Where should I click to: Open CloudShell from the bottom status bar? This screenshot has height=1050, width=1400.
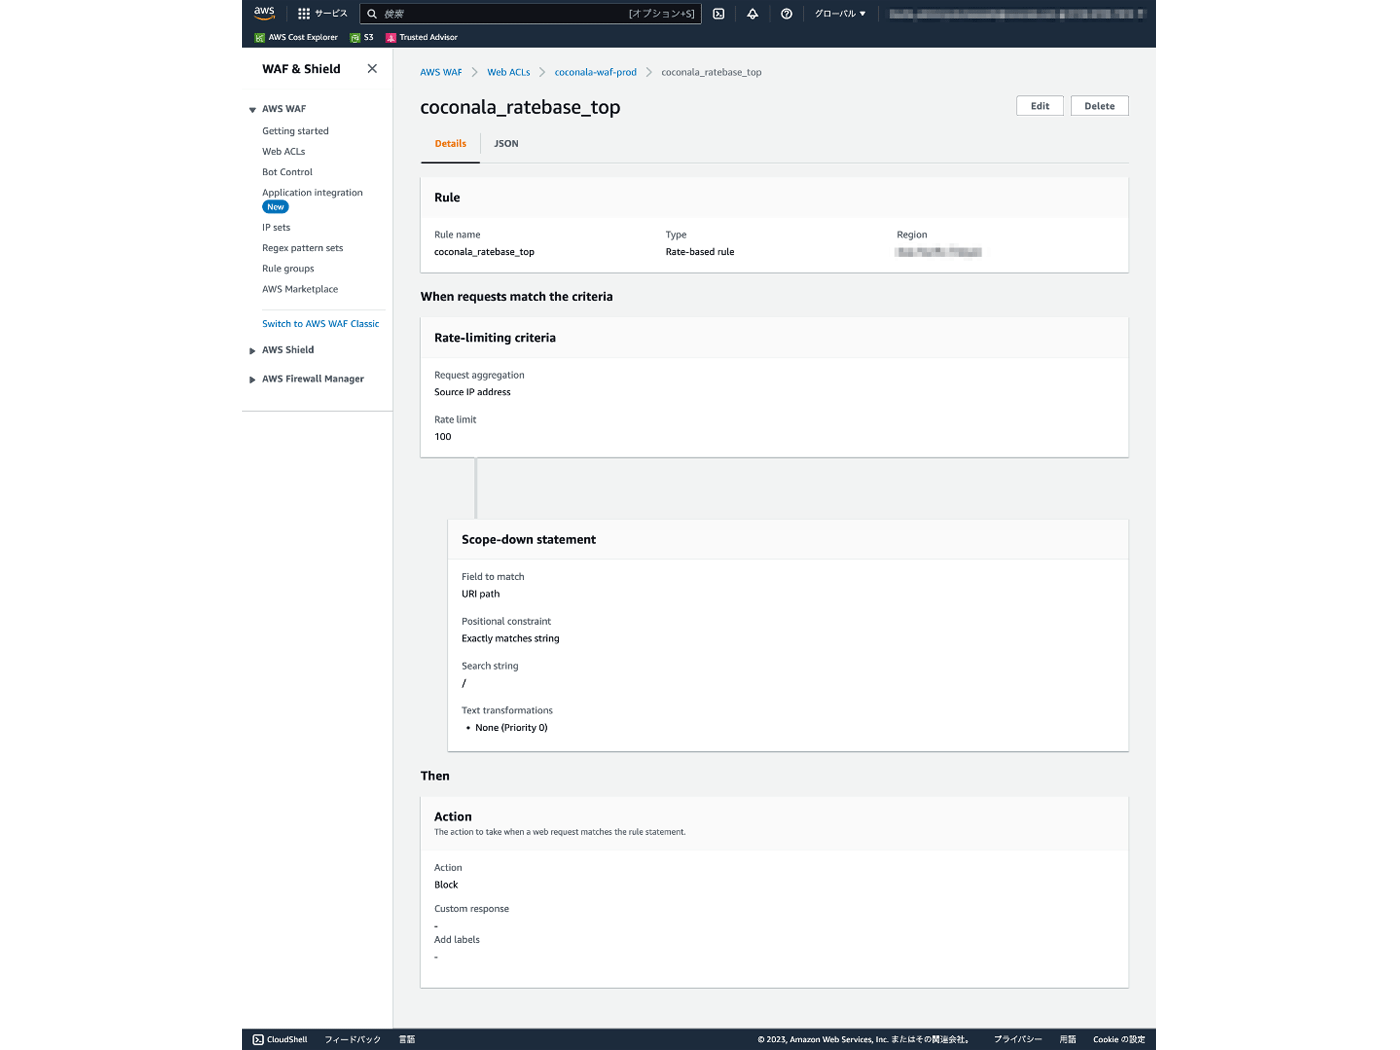[279, 1039]
